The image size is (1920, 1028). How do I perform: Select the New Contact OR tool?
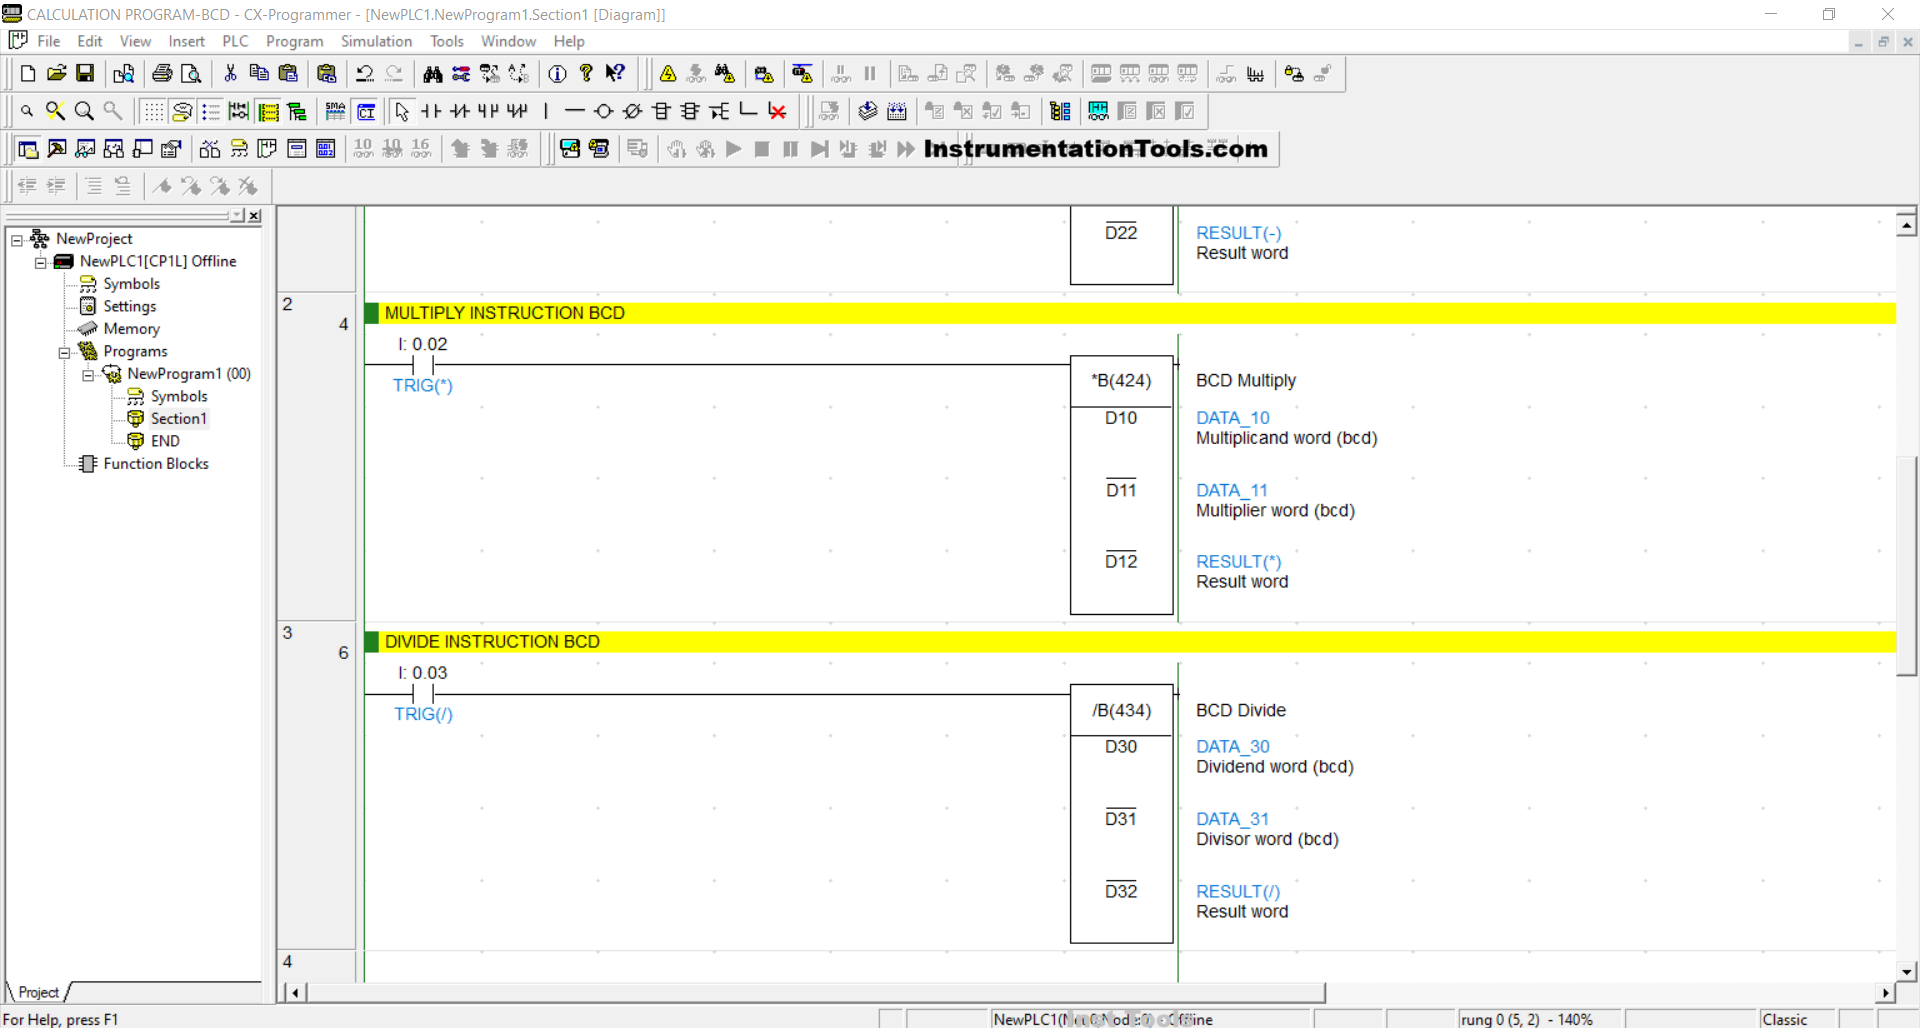(x=488, y=112)
